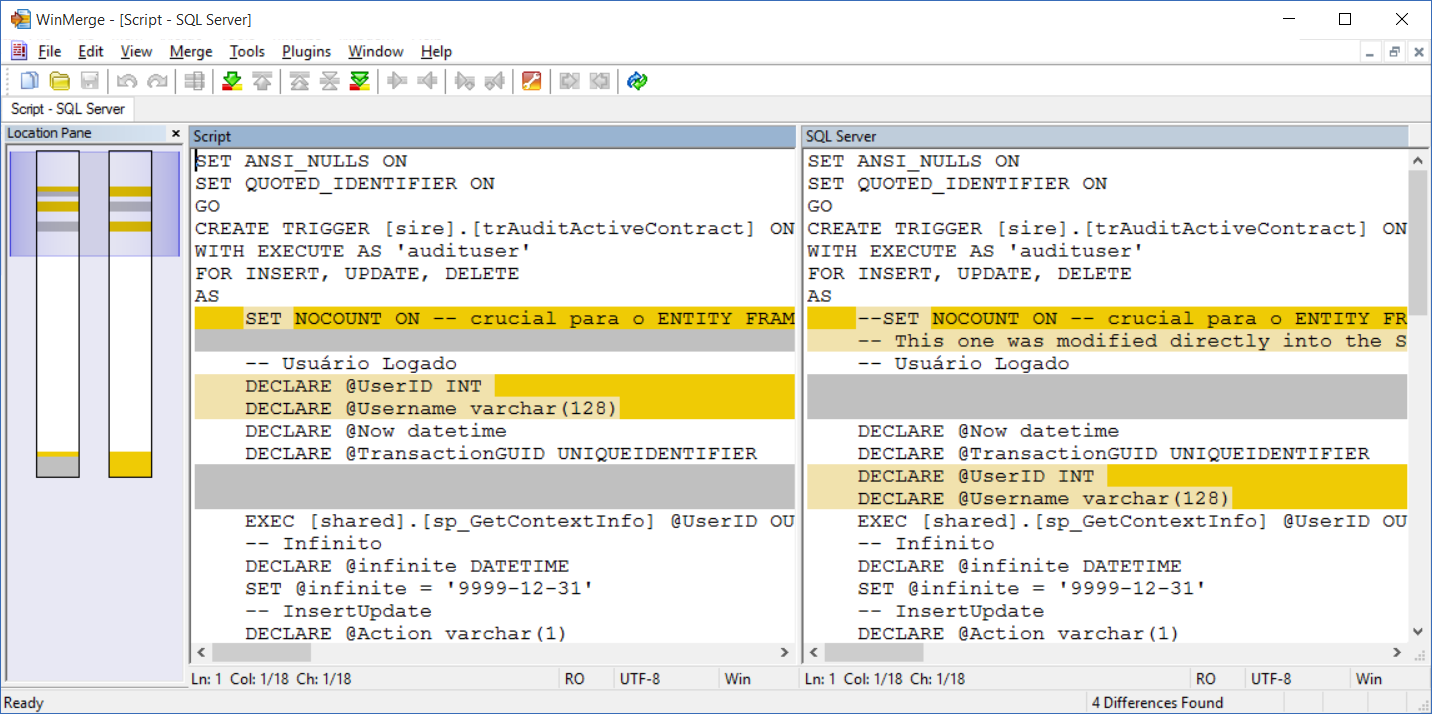The width and height of the screenshot is (1432, 714).
Task: Click the document icon beside File menu
Action: [x=18, y=51]
